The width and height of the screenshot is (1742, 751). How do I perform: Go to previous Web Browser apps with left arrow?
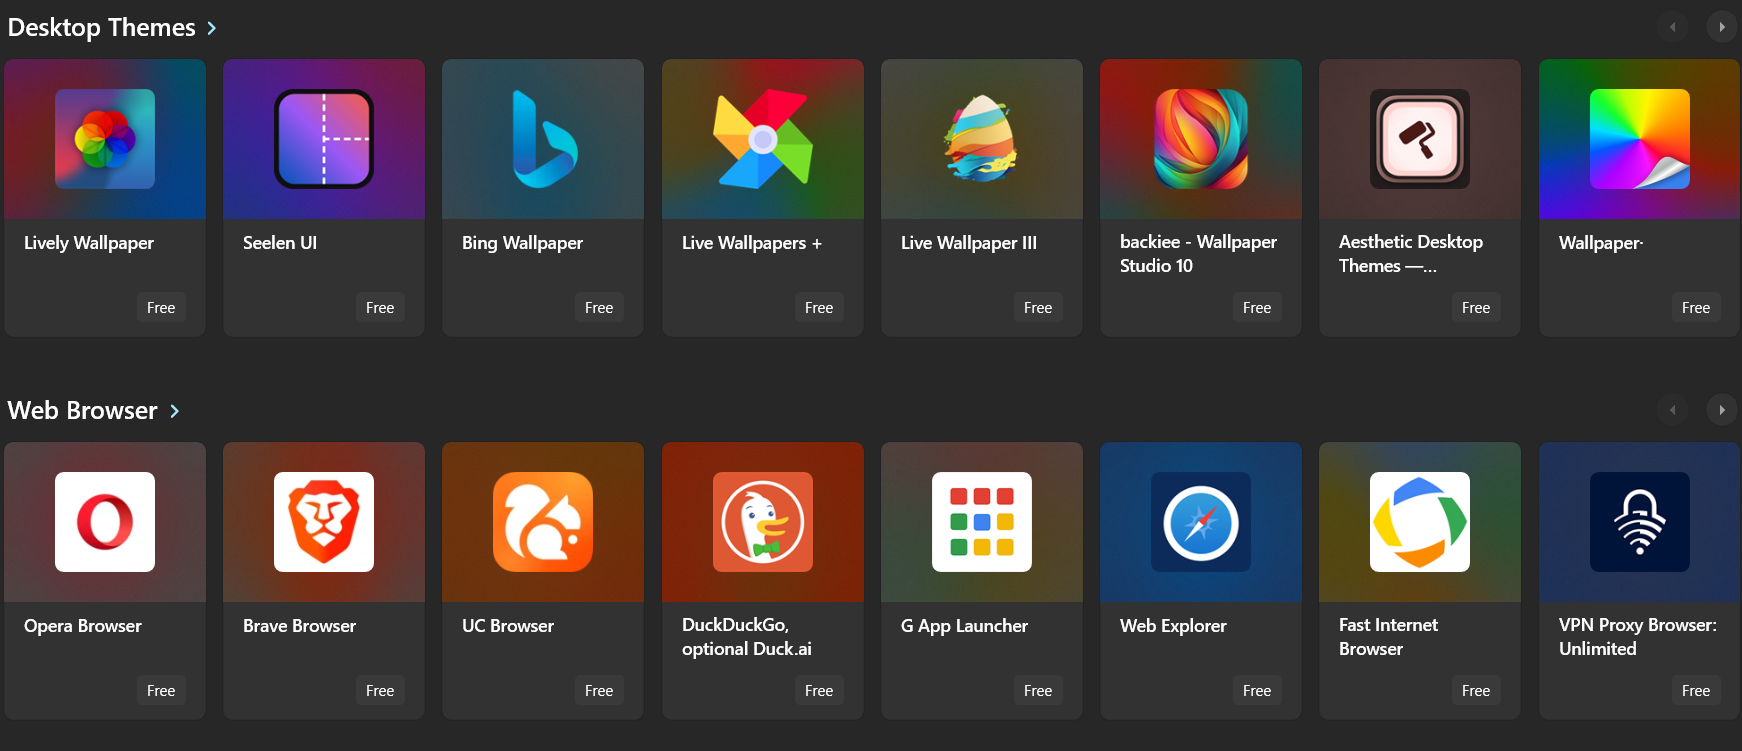1672,410
